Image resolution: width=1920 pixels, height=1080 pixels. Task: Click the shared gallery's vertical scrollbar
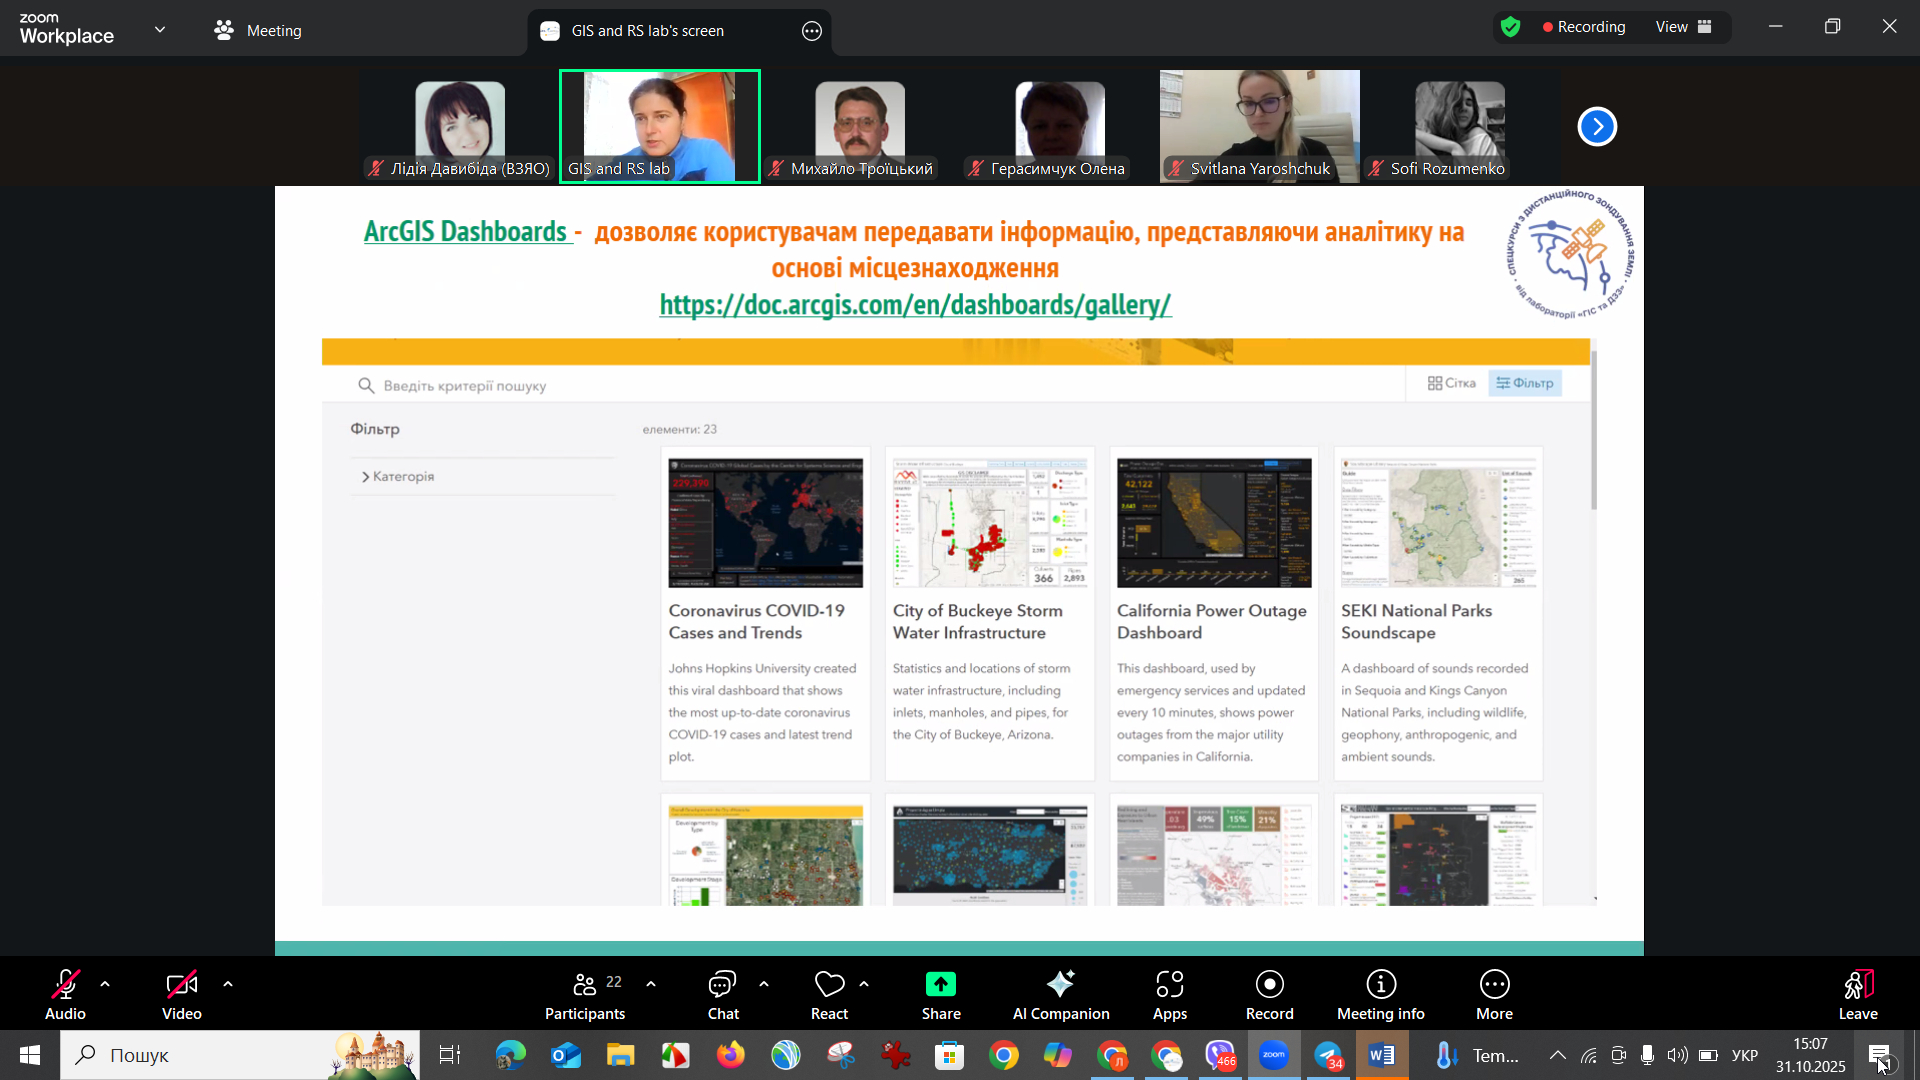point(1593,430)
